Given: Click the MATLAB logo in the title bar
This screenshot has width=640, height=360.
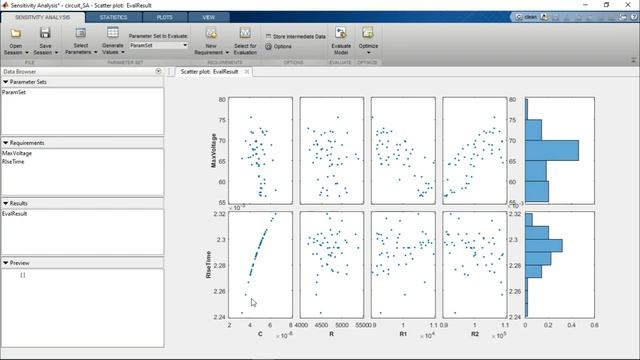Looking at the screenshot, I should coord(5,5).
